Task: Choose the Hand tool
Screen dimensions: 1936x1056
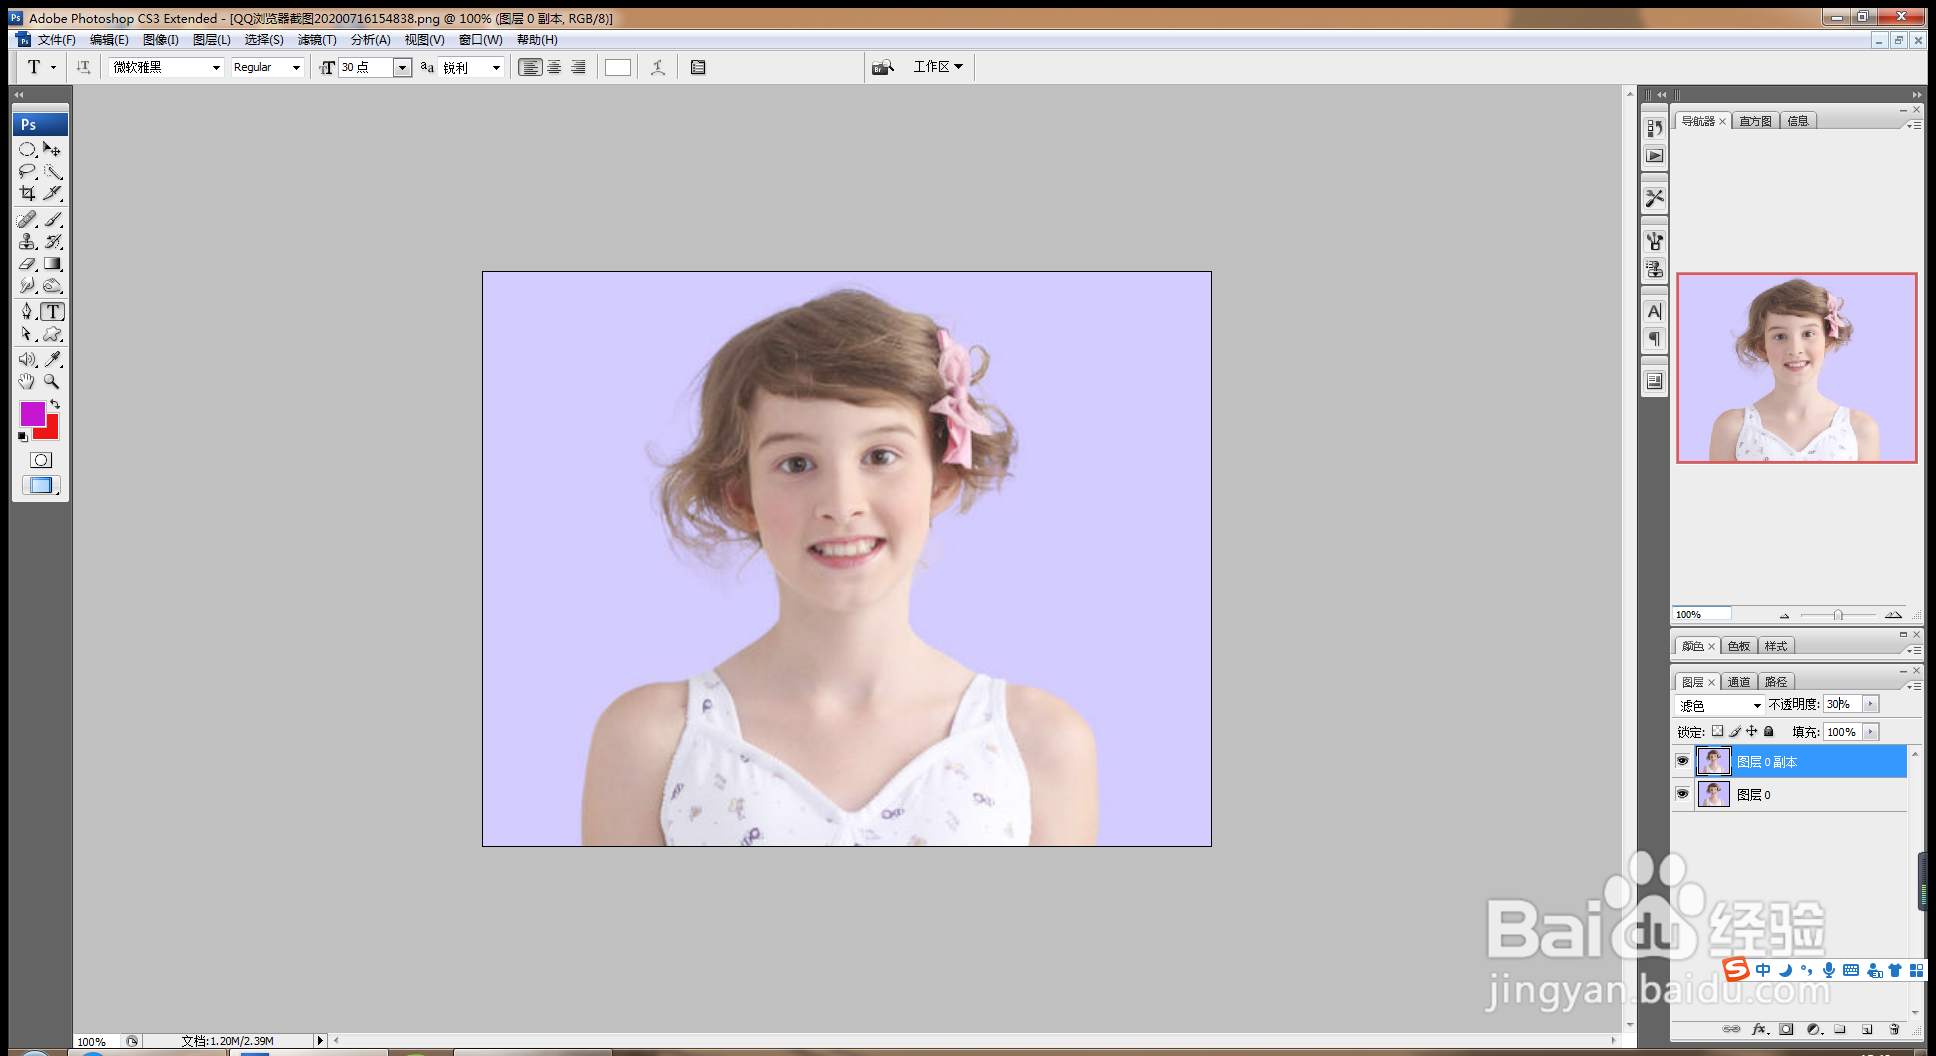Action: [27, 382]
